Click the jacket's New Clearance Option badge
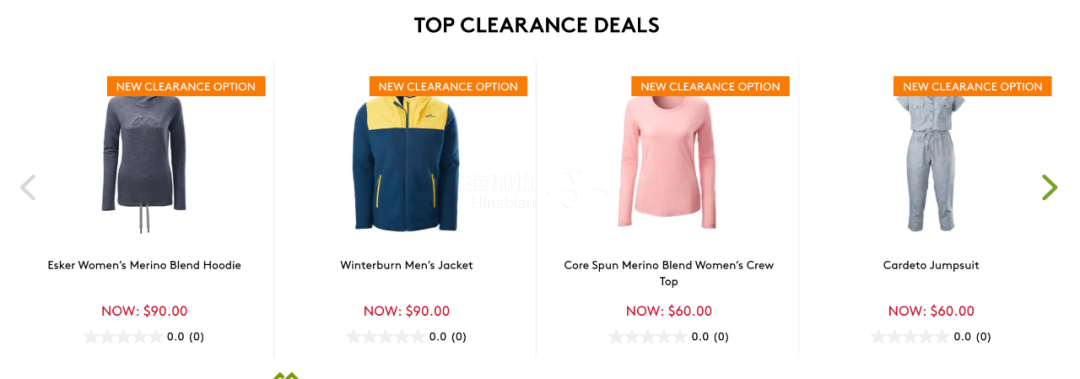 coord(448,86)
